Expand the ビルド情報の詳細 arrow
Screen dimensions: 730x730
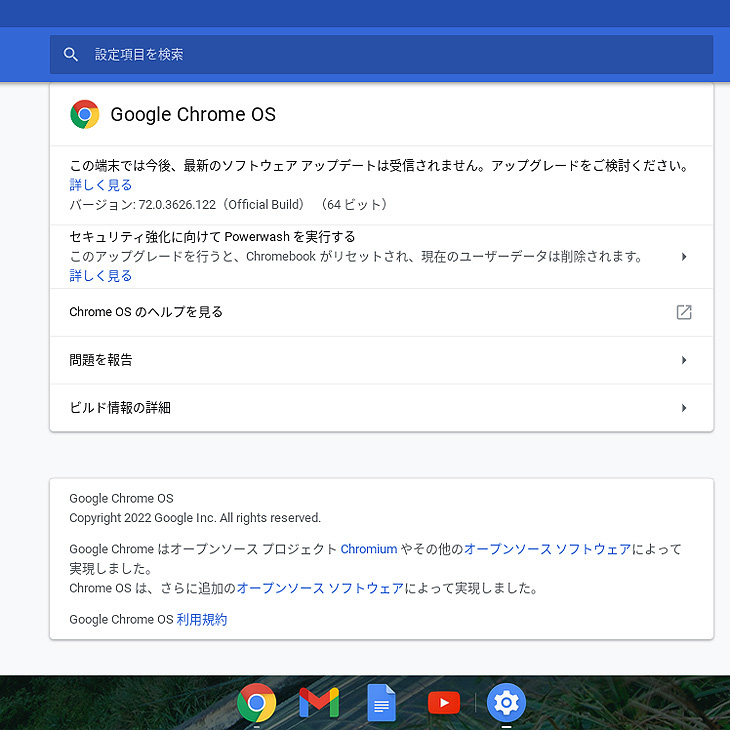pyautogui.click(x=683, y=408)
